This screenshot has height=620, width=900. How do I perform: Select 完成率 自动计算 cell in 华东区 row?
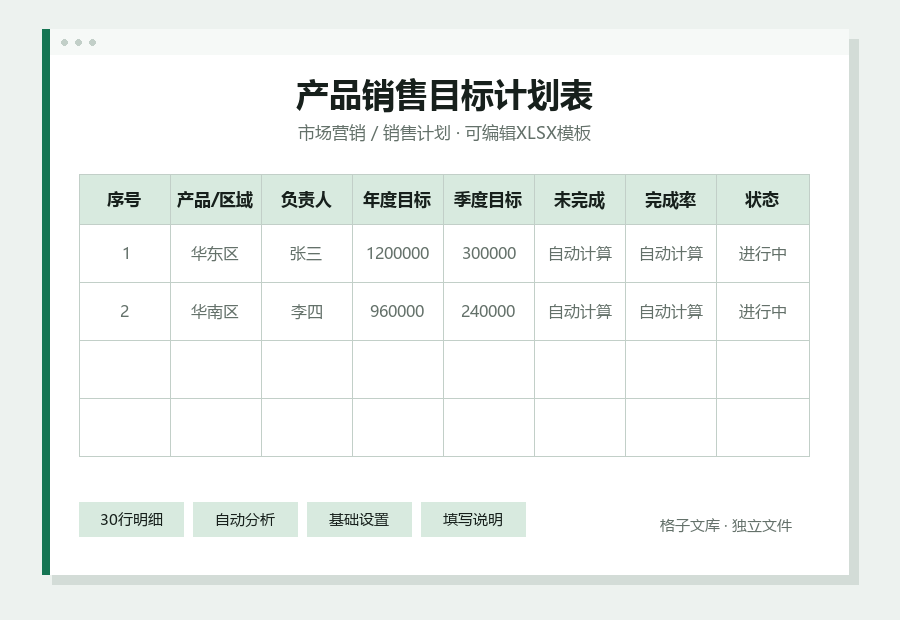(x=671, y=254)
